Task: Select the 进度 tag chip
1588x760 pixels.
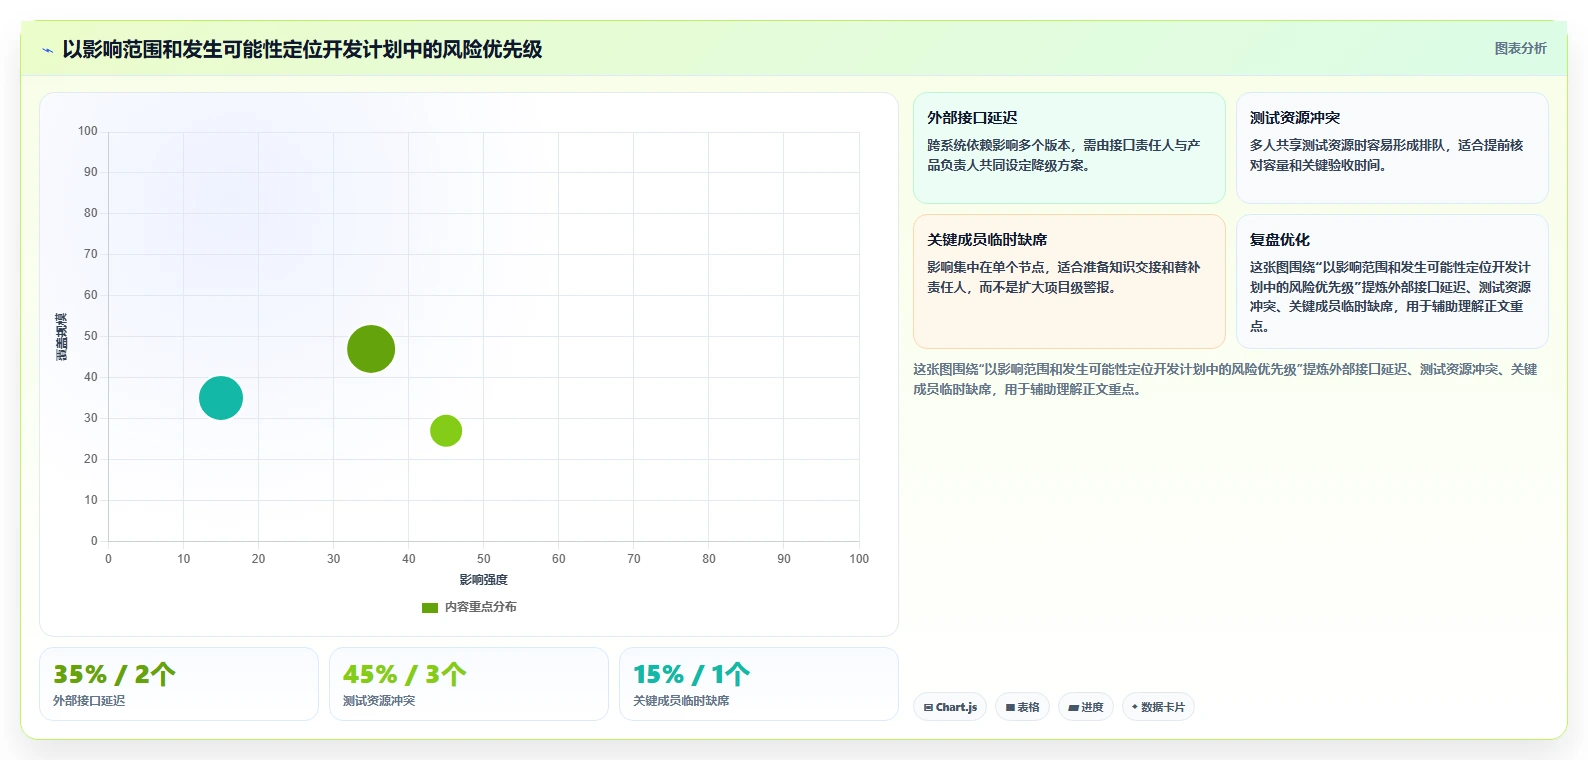Action: pyautogui.click(x=1085, y=707)
